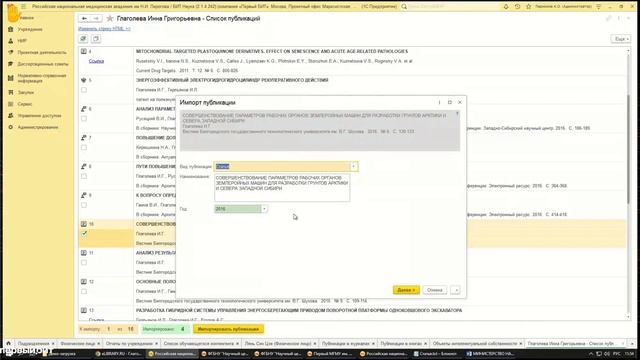This screenshot has width=640, height=360.
Task: Open Диссертационные советы sidebar section
Action: 43,64
